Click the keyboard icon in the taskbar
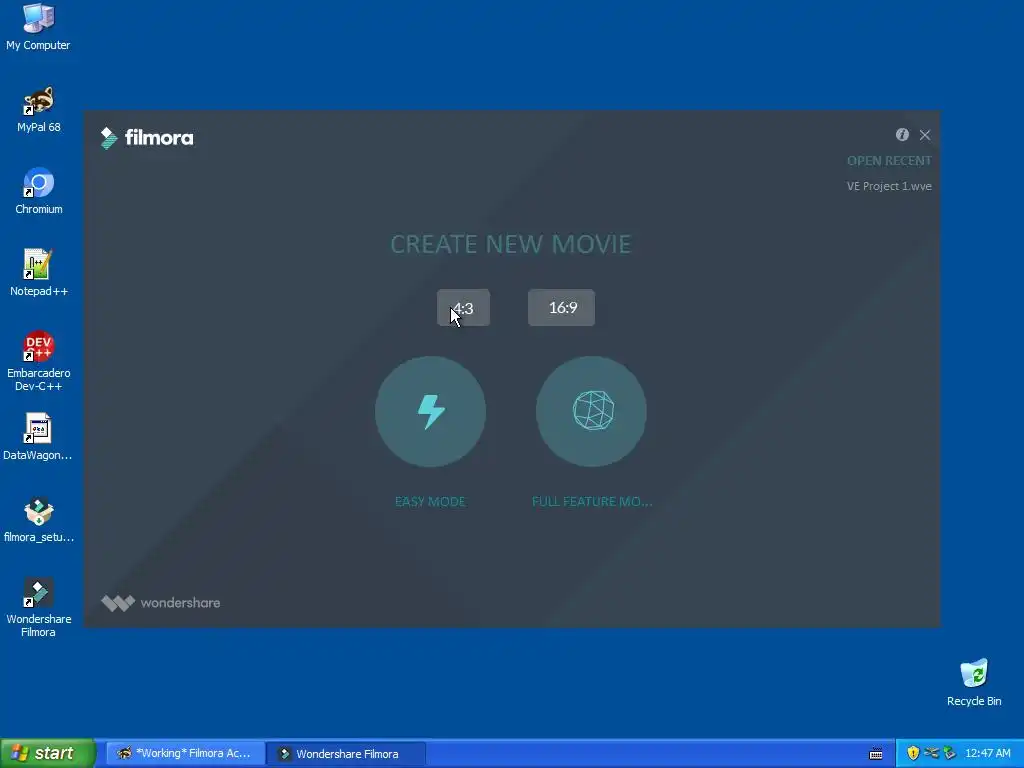 [x=876, y=754]
